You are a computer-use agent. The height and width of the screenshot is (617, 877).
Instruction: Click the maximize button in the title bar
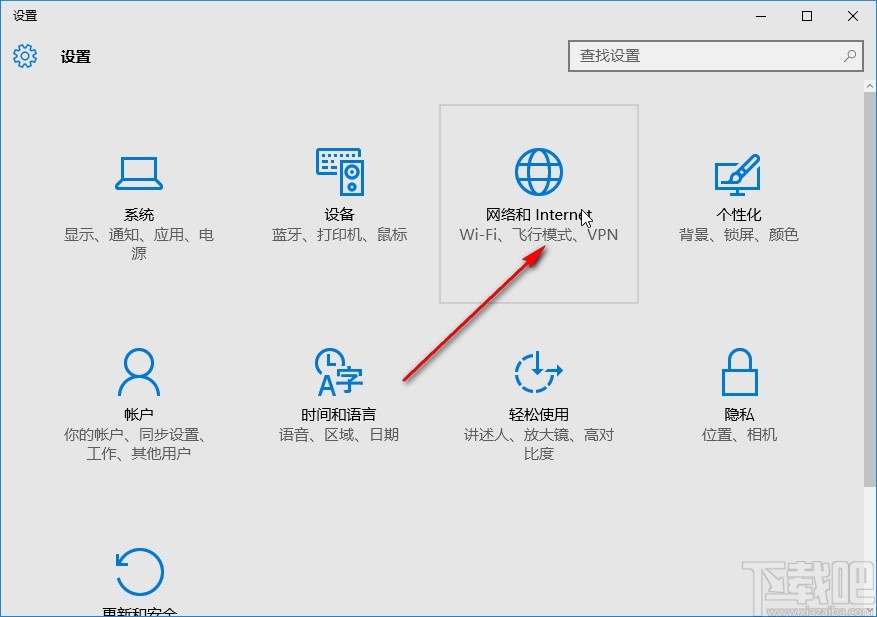pyautogui.click(x=804, y=16)
